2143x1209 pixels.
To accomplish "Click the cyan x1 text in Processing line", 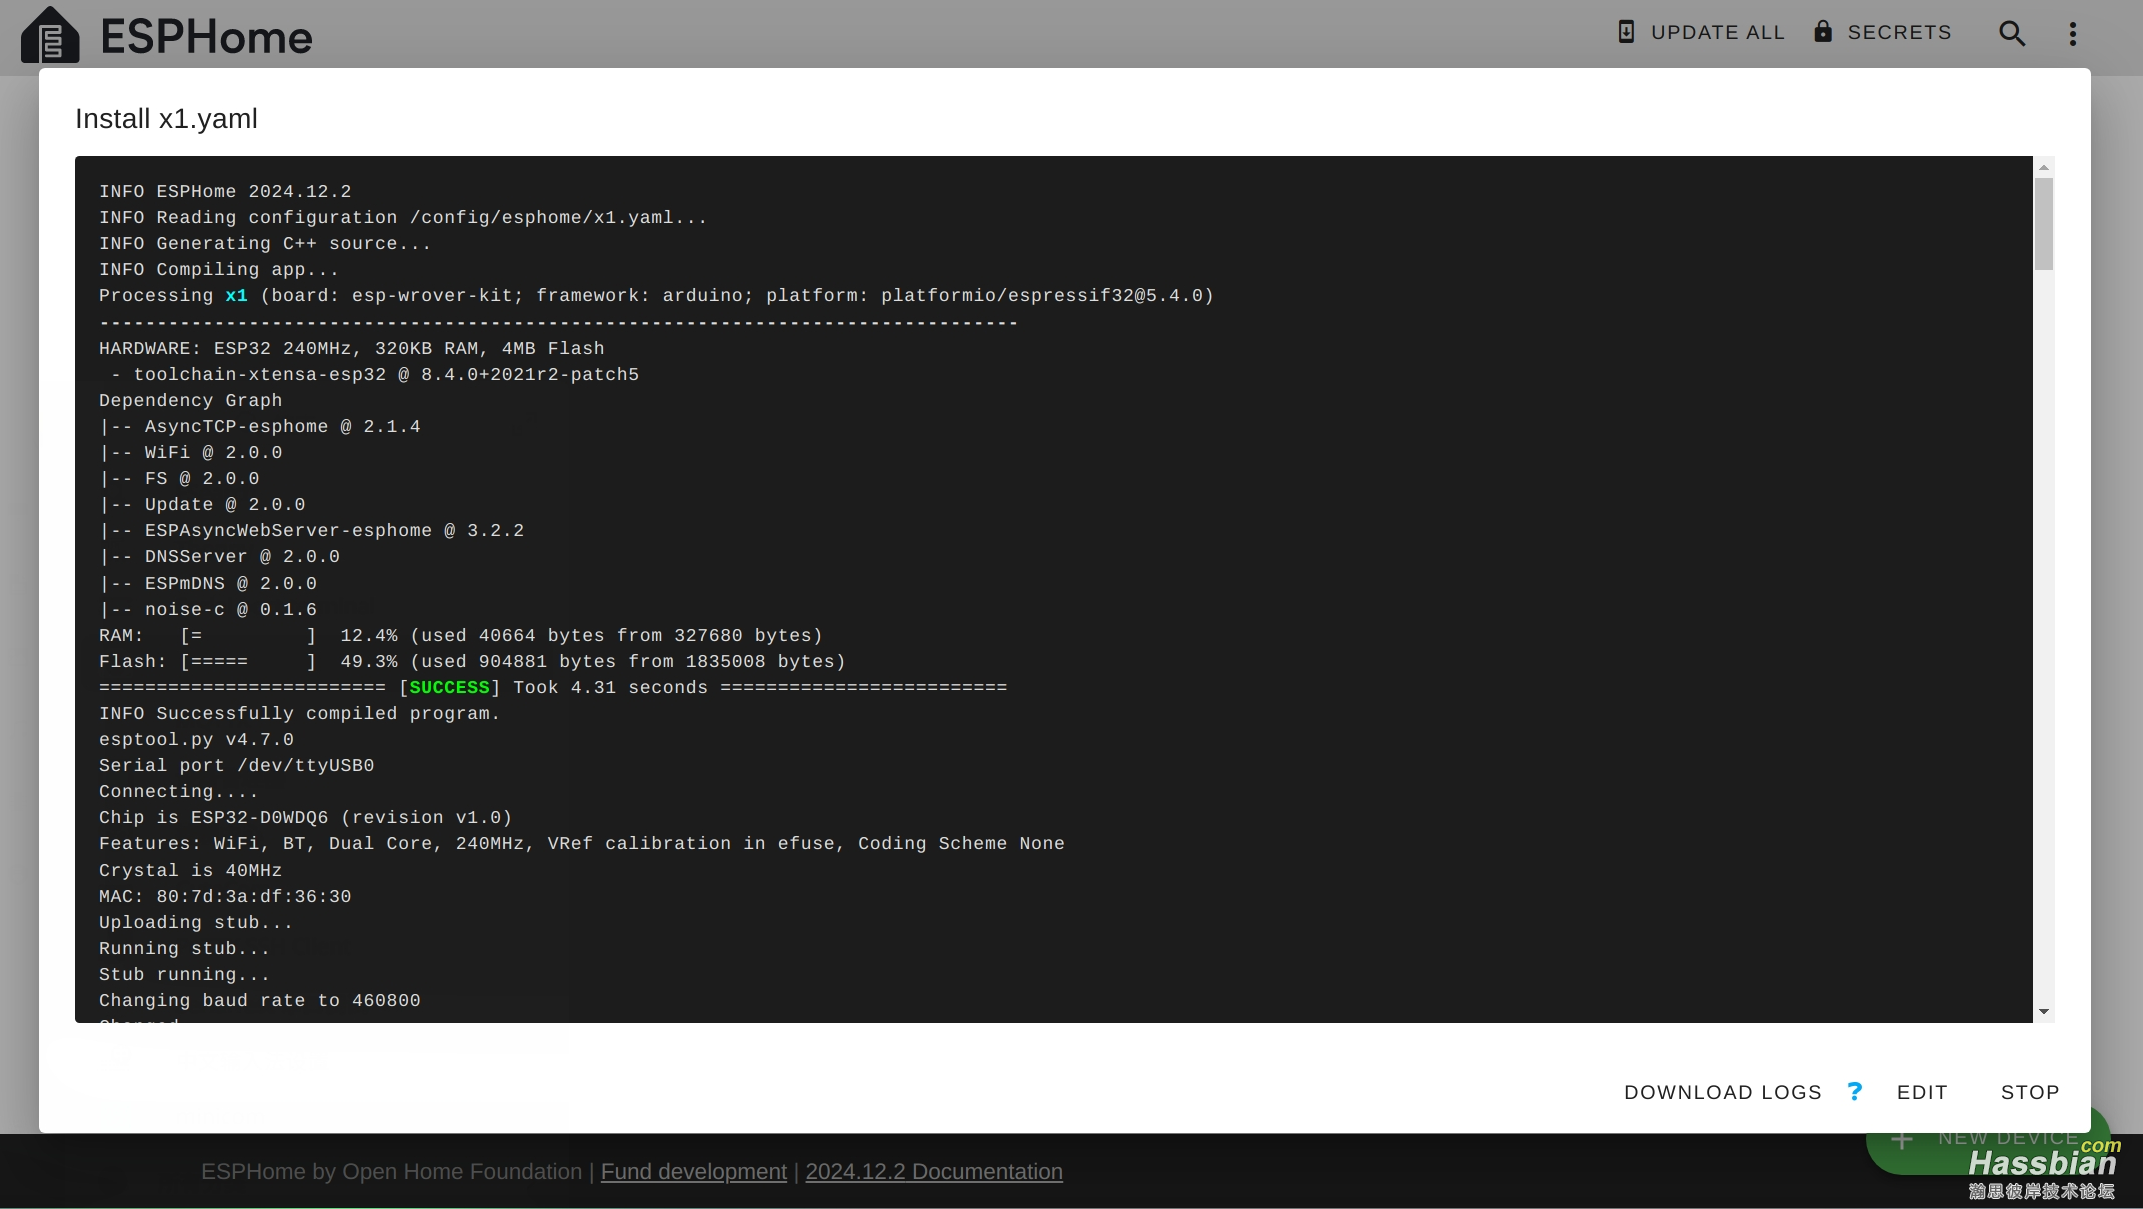I will coord(237,295).
